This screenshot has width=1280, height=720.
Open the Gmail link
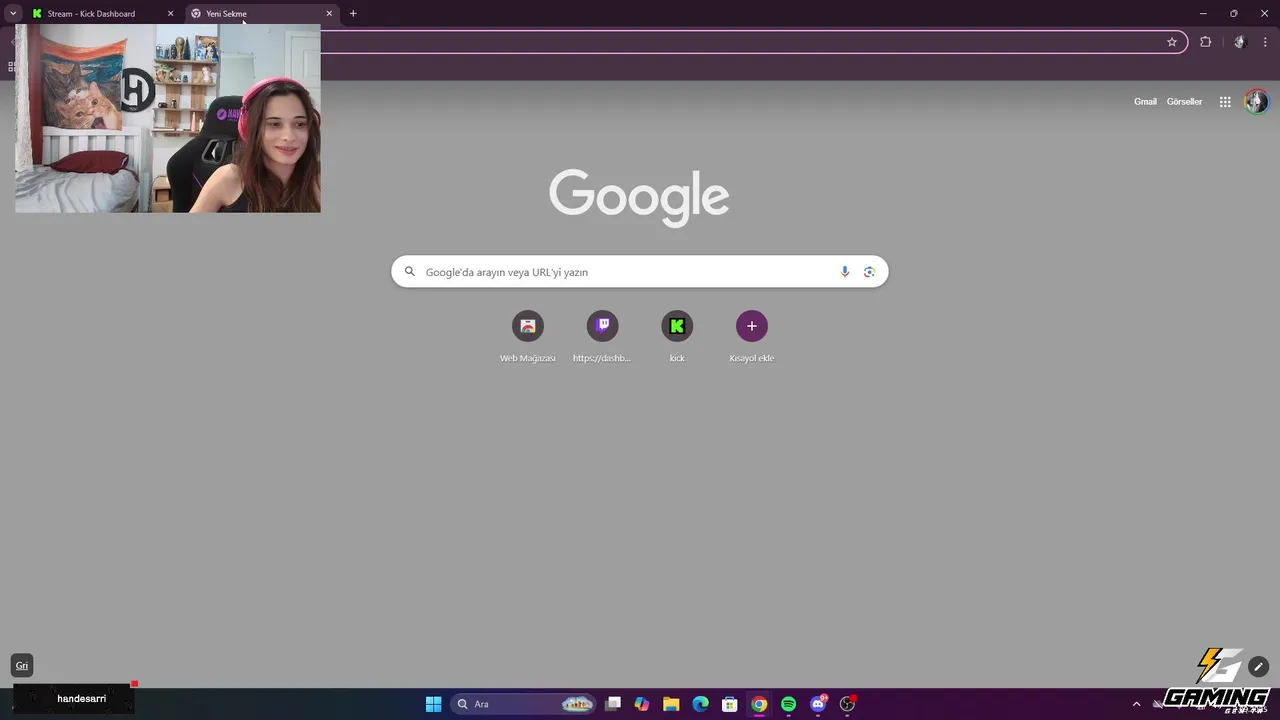pos(1145,102)
